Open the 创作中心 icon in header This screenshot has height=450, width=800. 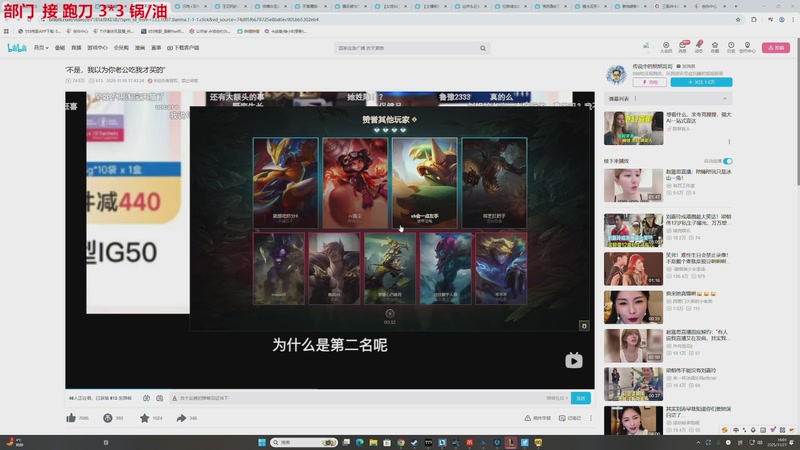point(747,47)
